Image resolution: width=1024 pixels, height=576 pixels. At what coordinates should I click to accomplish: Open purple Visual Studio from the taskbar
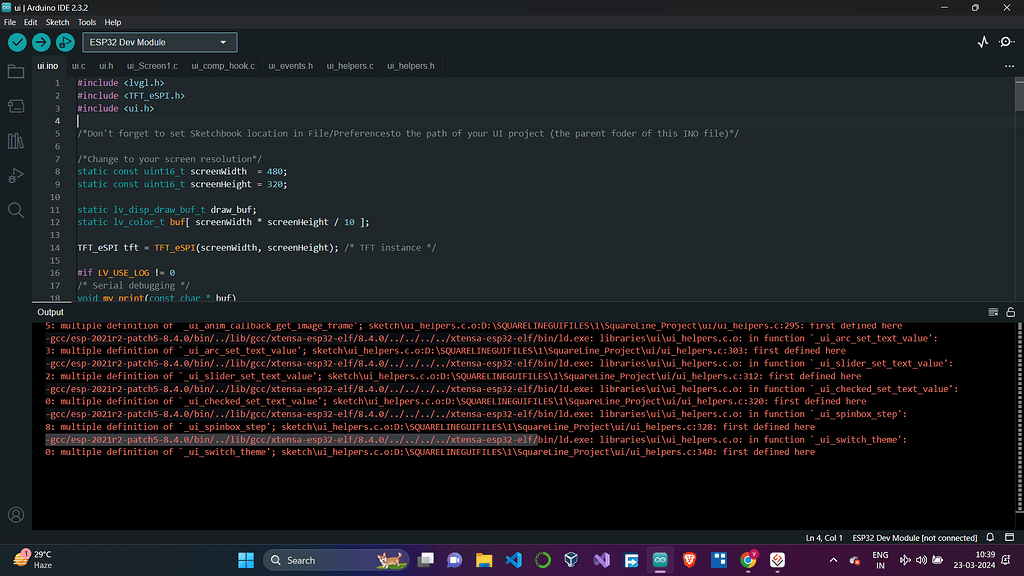601,560
